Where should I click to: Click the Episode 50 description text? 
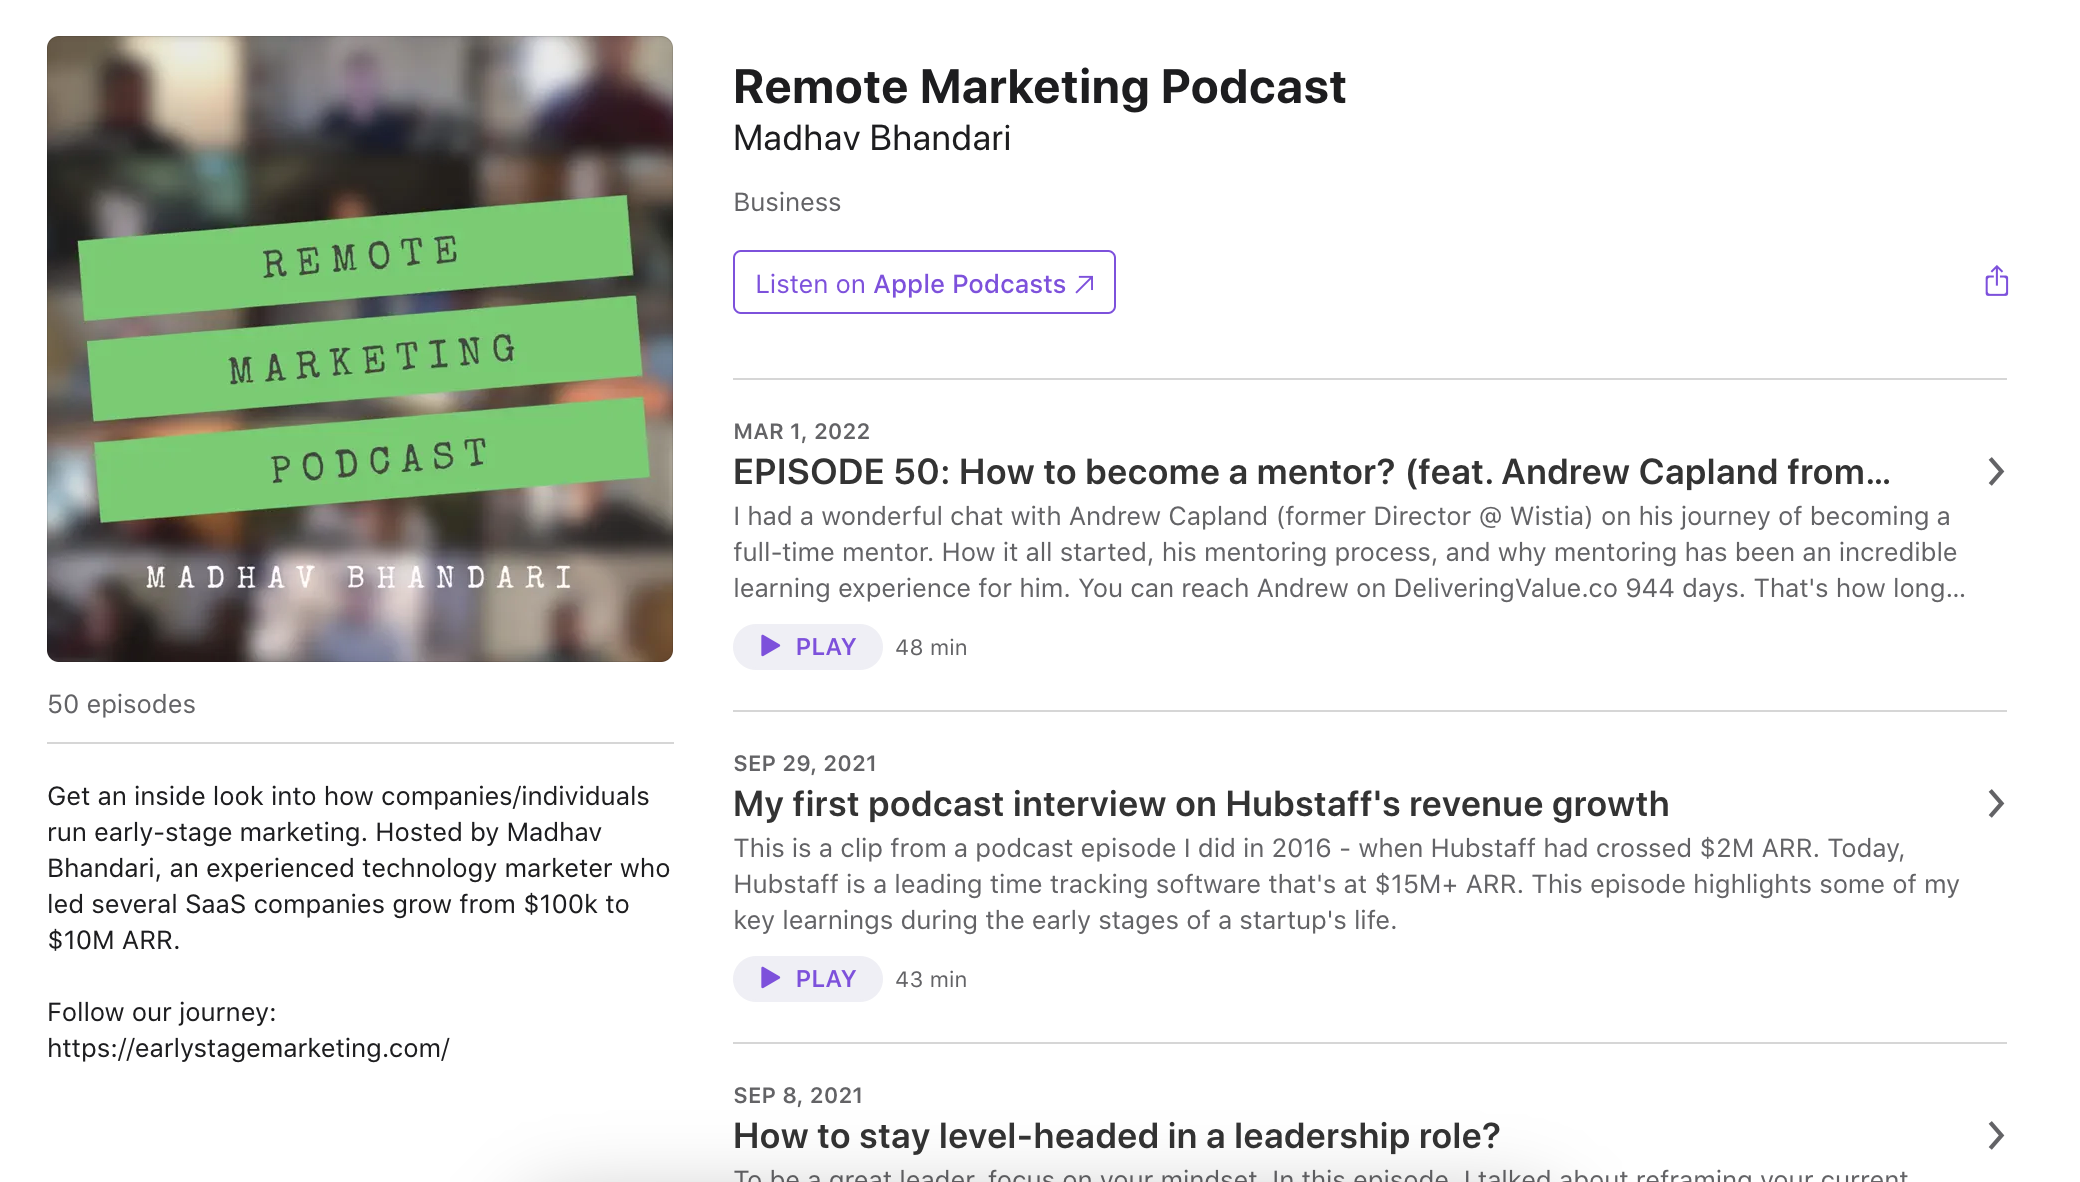pyautogui.click(x=1349, y=552)
